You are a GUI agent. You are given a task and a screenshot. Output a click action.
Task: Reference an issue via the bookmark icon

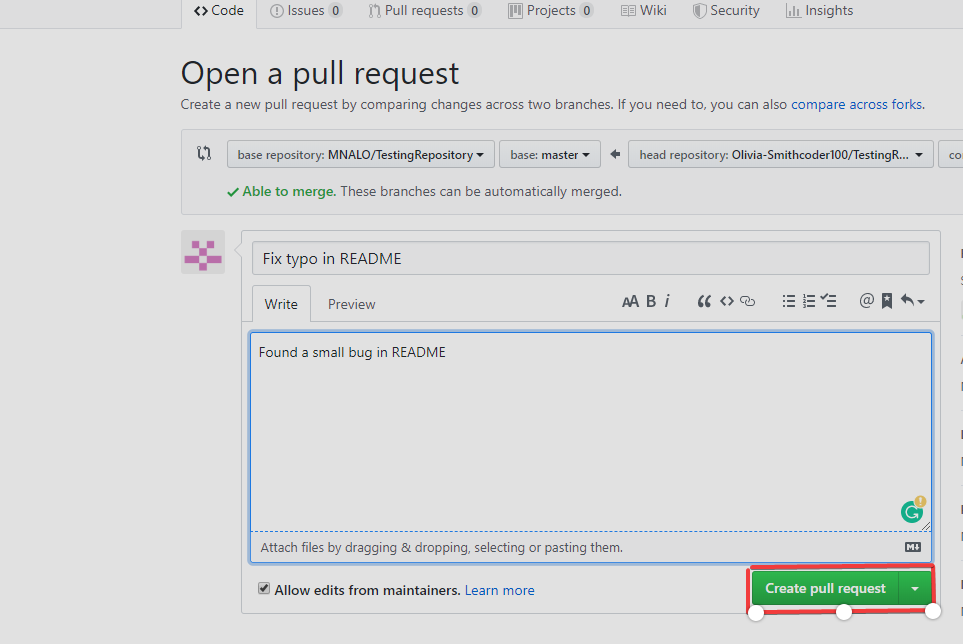887,301
